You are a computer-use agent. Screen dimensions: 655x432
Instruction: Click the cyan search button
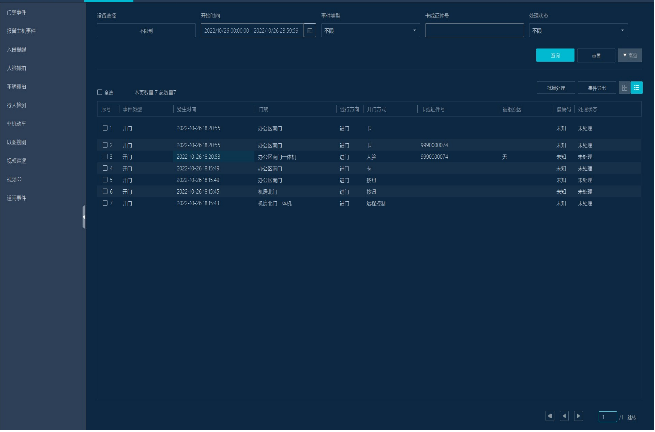pos(555,56)
